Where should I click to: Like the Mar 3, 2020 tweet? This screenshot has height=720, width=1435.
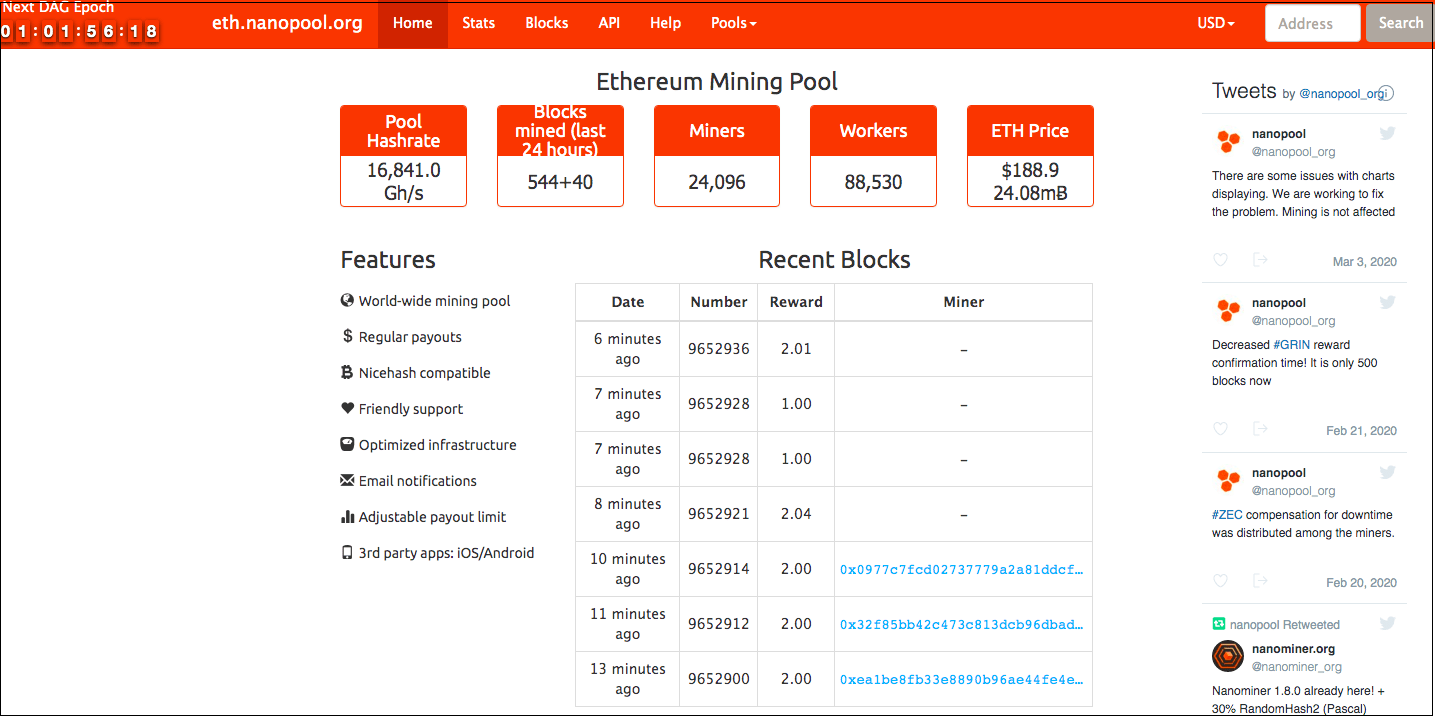click(x=1220, y=260)
